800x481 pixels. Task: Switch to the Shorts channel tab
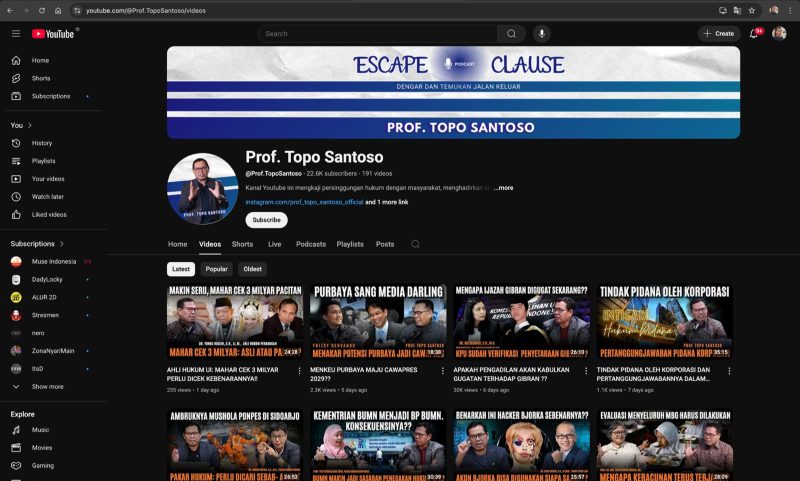coord(242,244)
